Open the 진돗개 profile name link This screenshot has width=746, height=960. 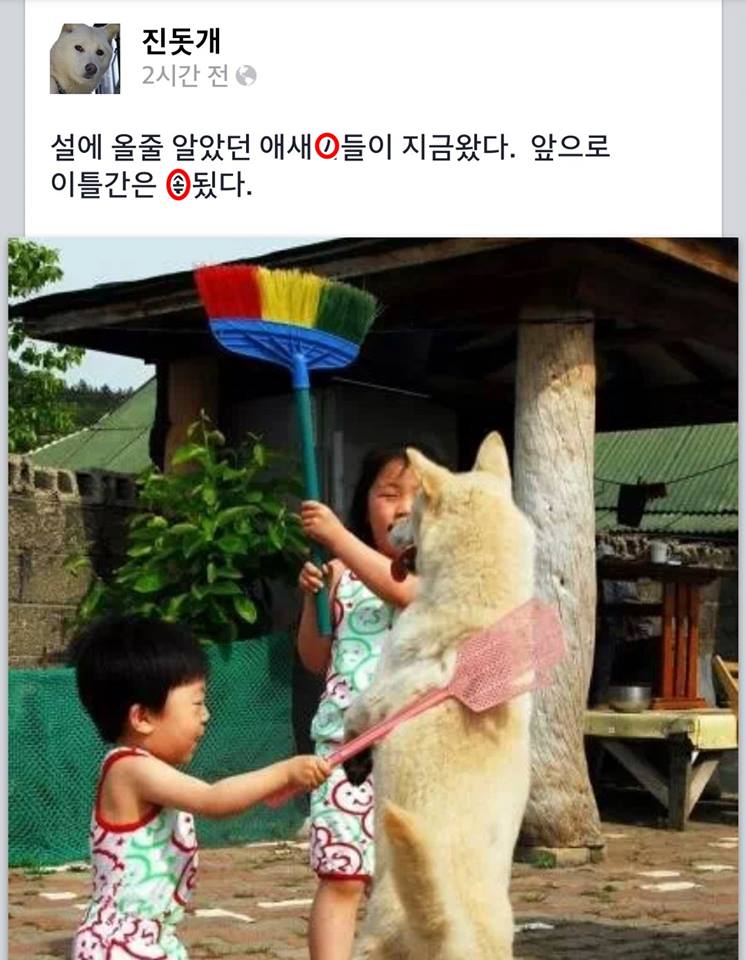click(181, 41)
